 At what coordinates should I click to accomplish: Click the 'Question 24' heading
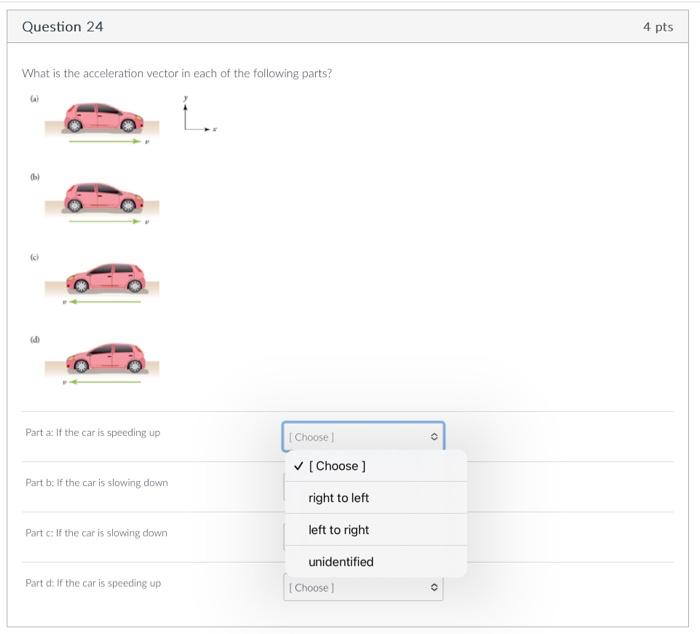click(62, 27)
